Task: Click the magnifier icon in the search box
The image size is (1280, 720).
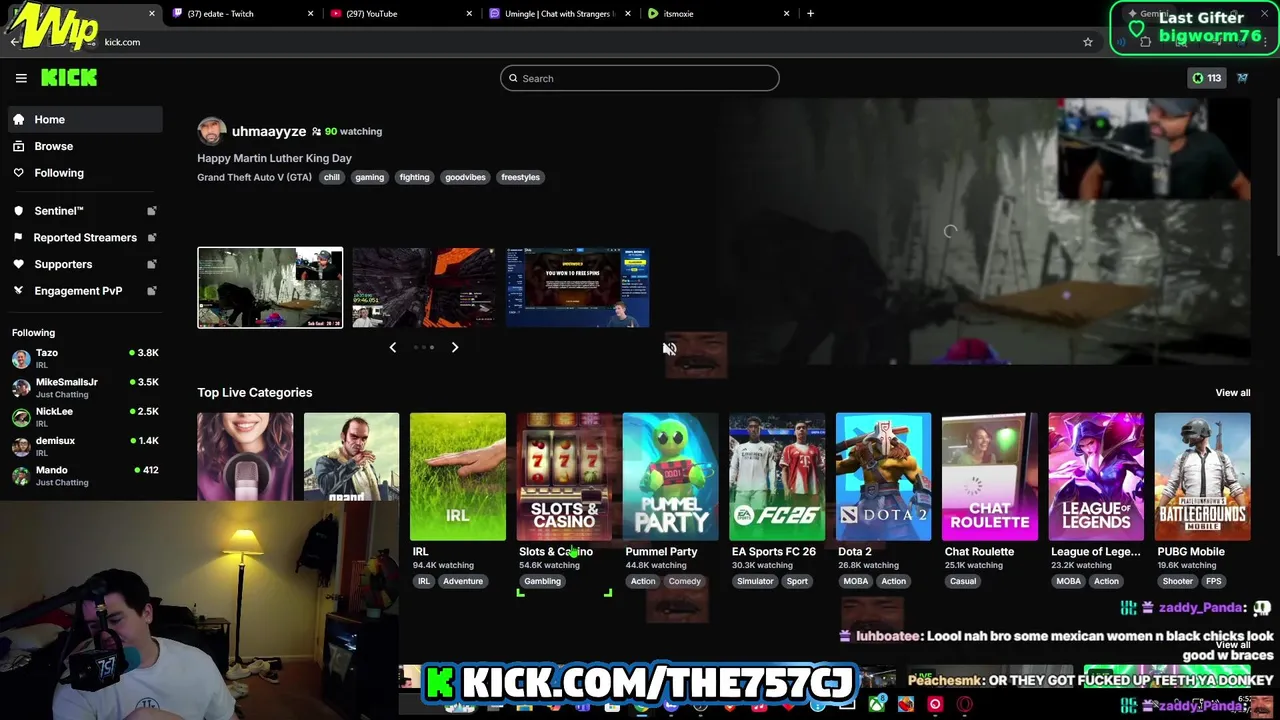Action: pos(513,78)
